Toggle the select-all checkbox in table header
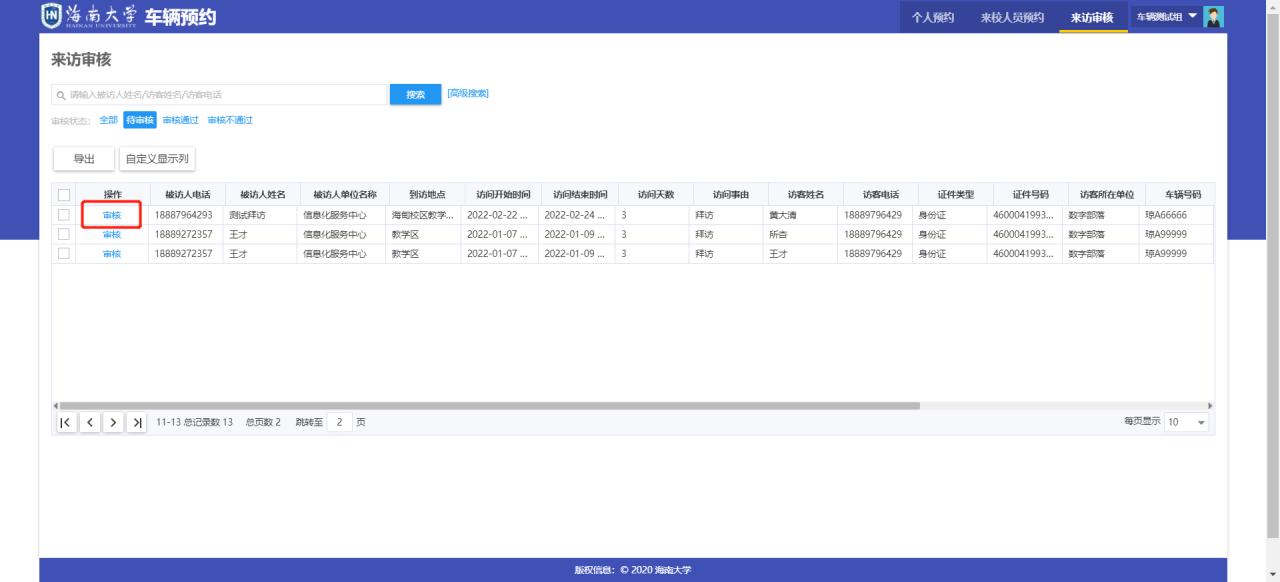This screenshot has width=1280, height=582. (x=65, y=194)
